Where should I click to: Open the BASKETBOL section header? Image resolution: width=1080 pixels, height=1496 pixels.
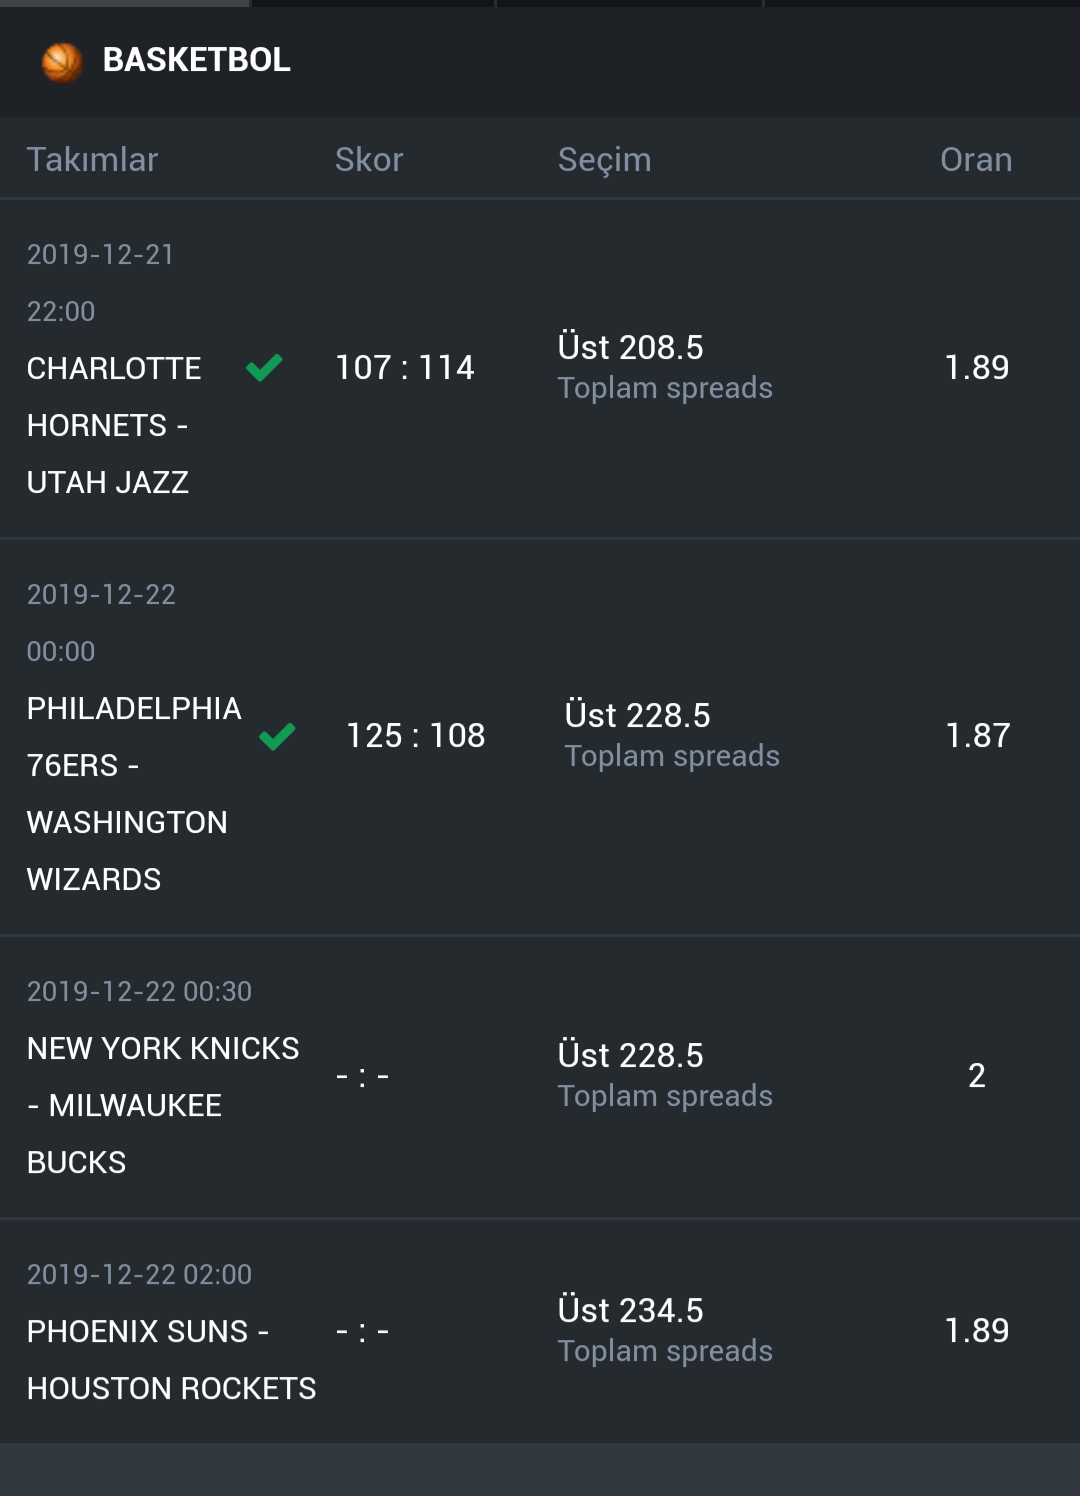tap(540, 62)
